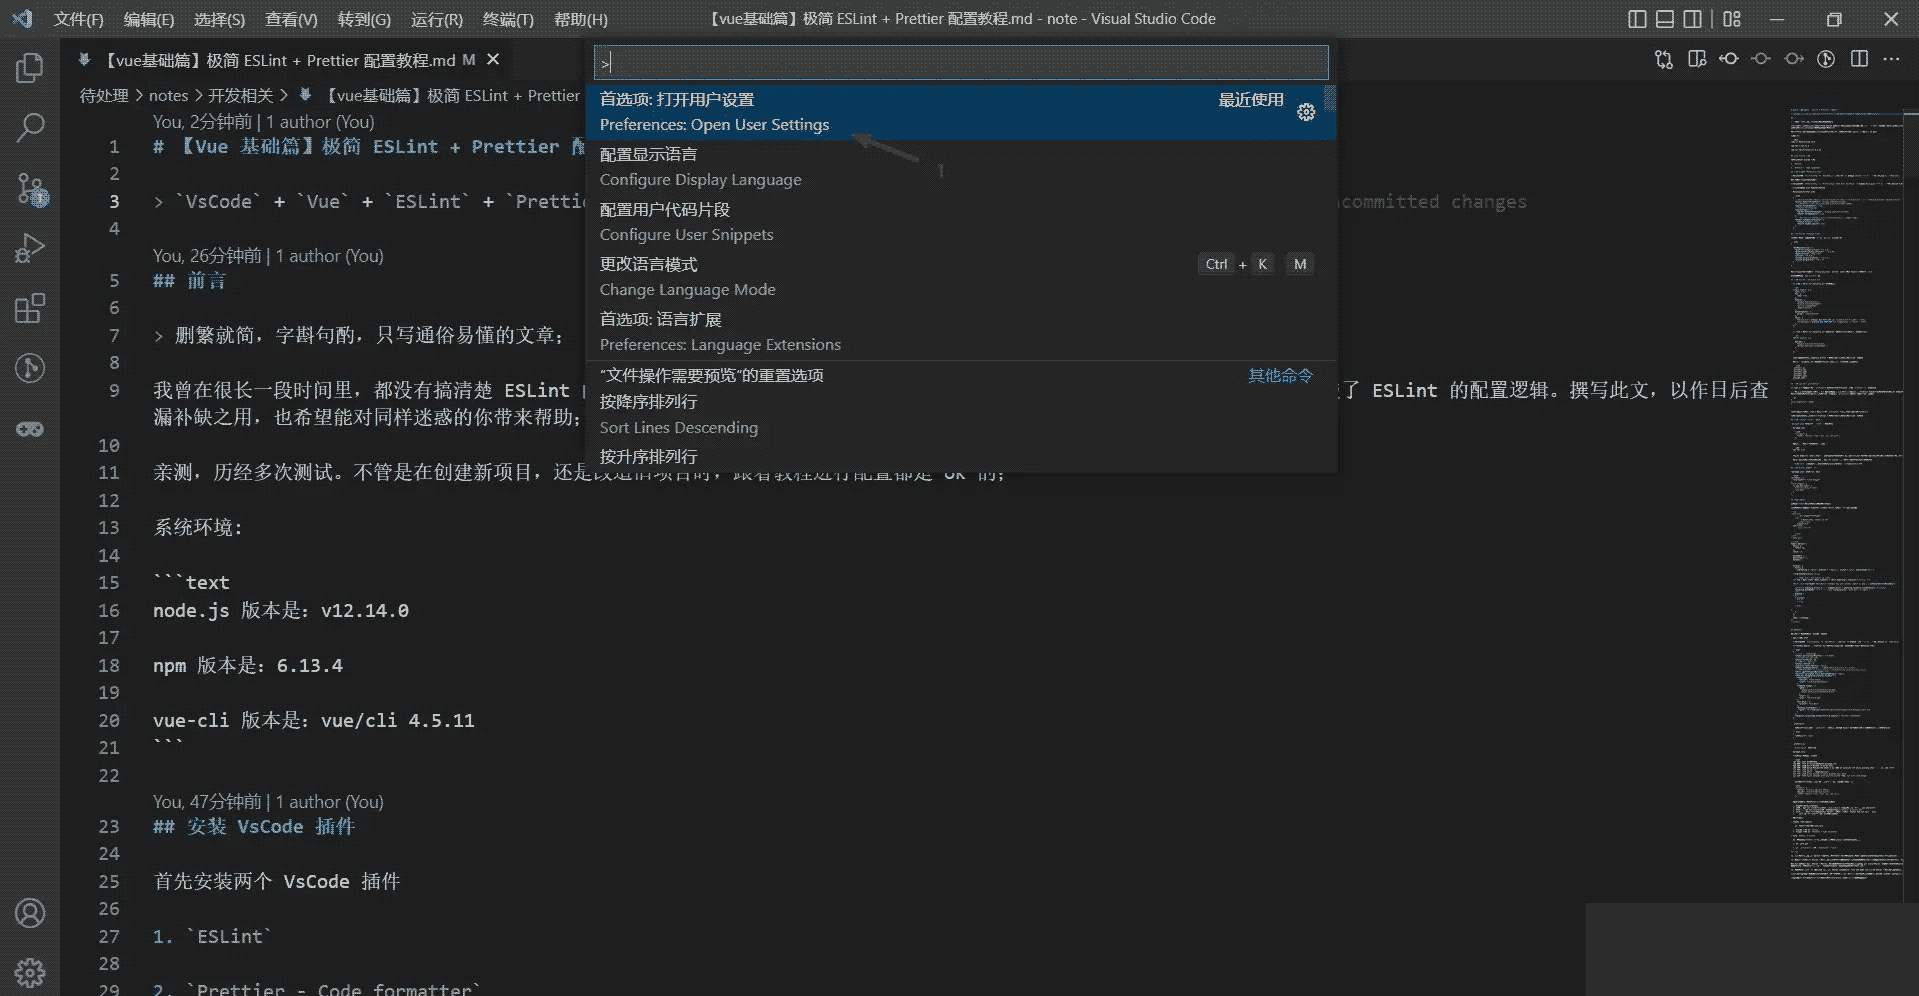This screenshot has width=1919, height=996.
Task: Open the 查看(V) menu
Action: point(291,19)
